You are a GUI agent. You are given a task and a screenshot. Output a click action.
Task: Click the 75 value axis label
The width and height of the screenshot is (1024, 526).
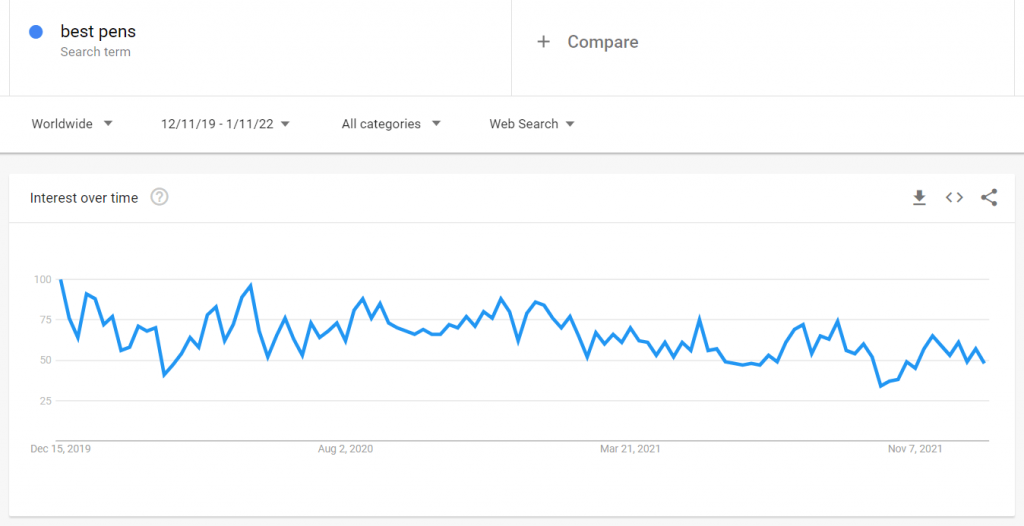[x=42, y=320]
